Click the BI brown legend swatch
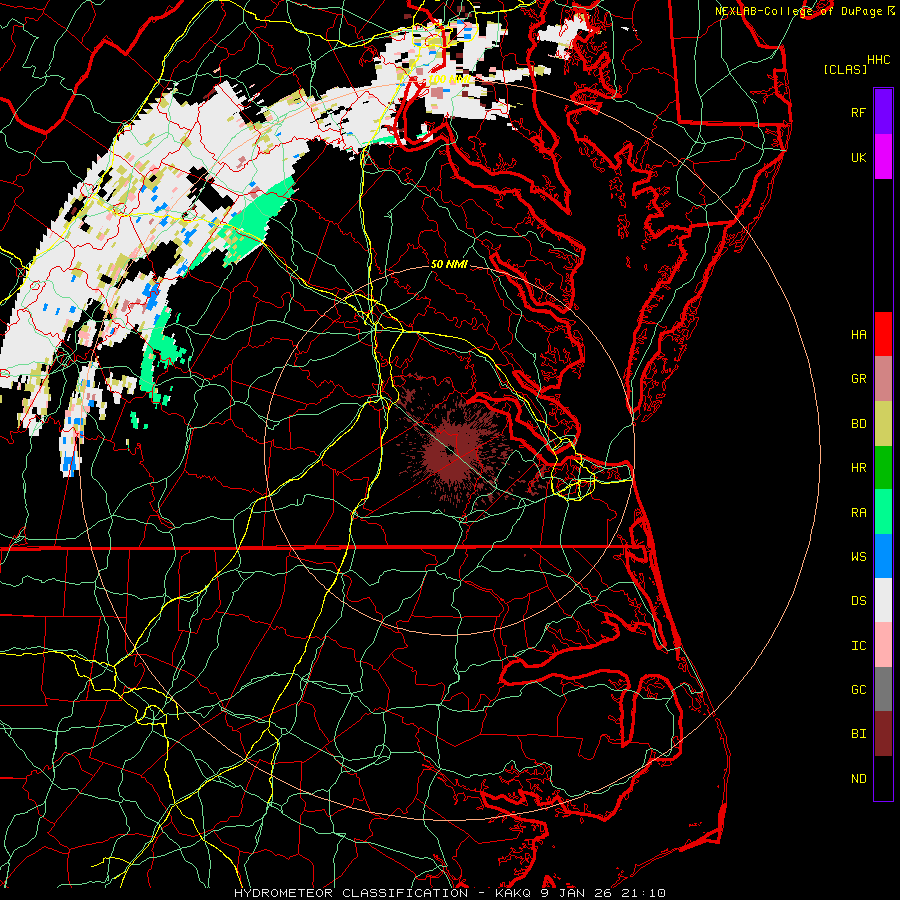This screenshot has height=900, width=900. pyautogui.click(x=883, y=734)
